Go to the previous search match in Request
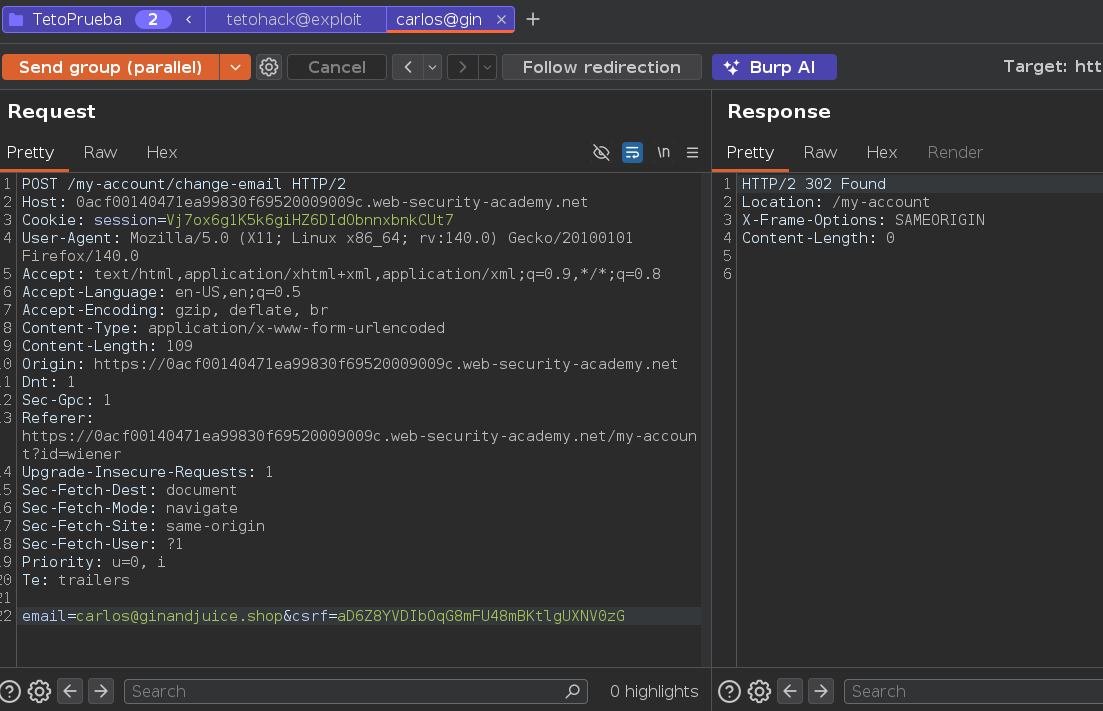This screenshot has width=1103, height=711. tap(70, 692)
